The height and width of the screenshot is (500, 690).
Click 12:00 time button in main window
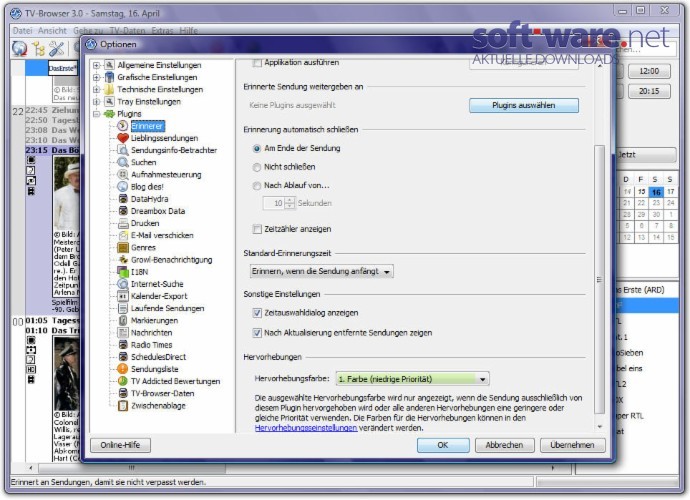tap(649, 71)
